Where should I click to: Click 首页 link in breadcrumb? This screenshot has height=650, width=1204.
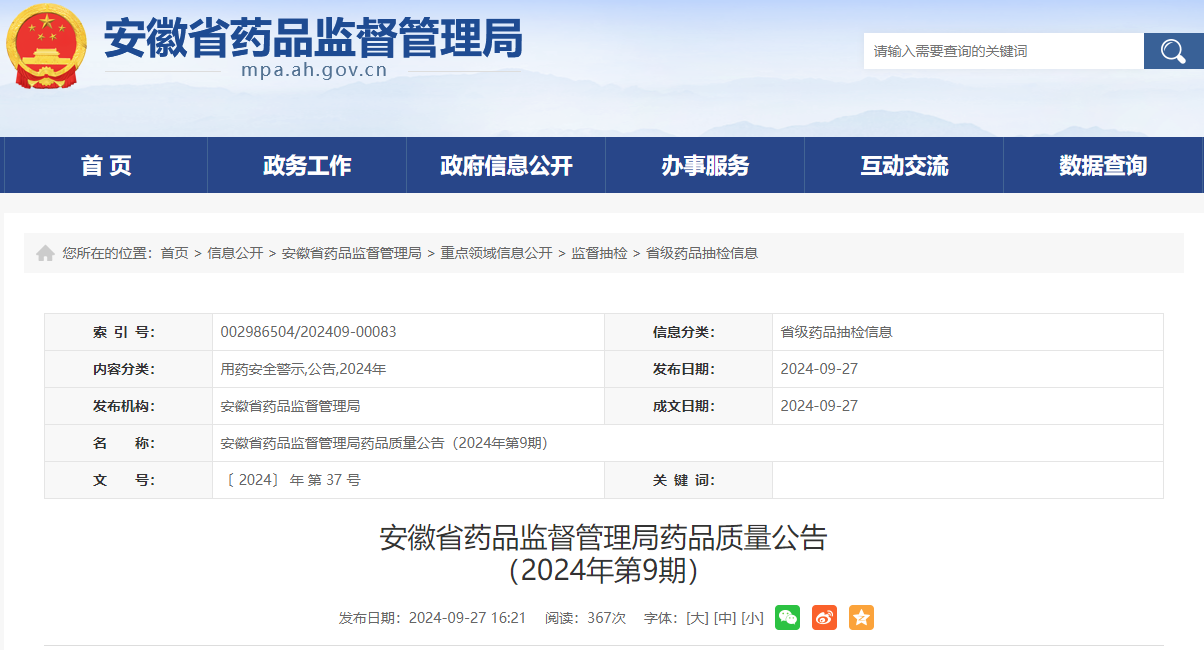coord(174,254)
